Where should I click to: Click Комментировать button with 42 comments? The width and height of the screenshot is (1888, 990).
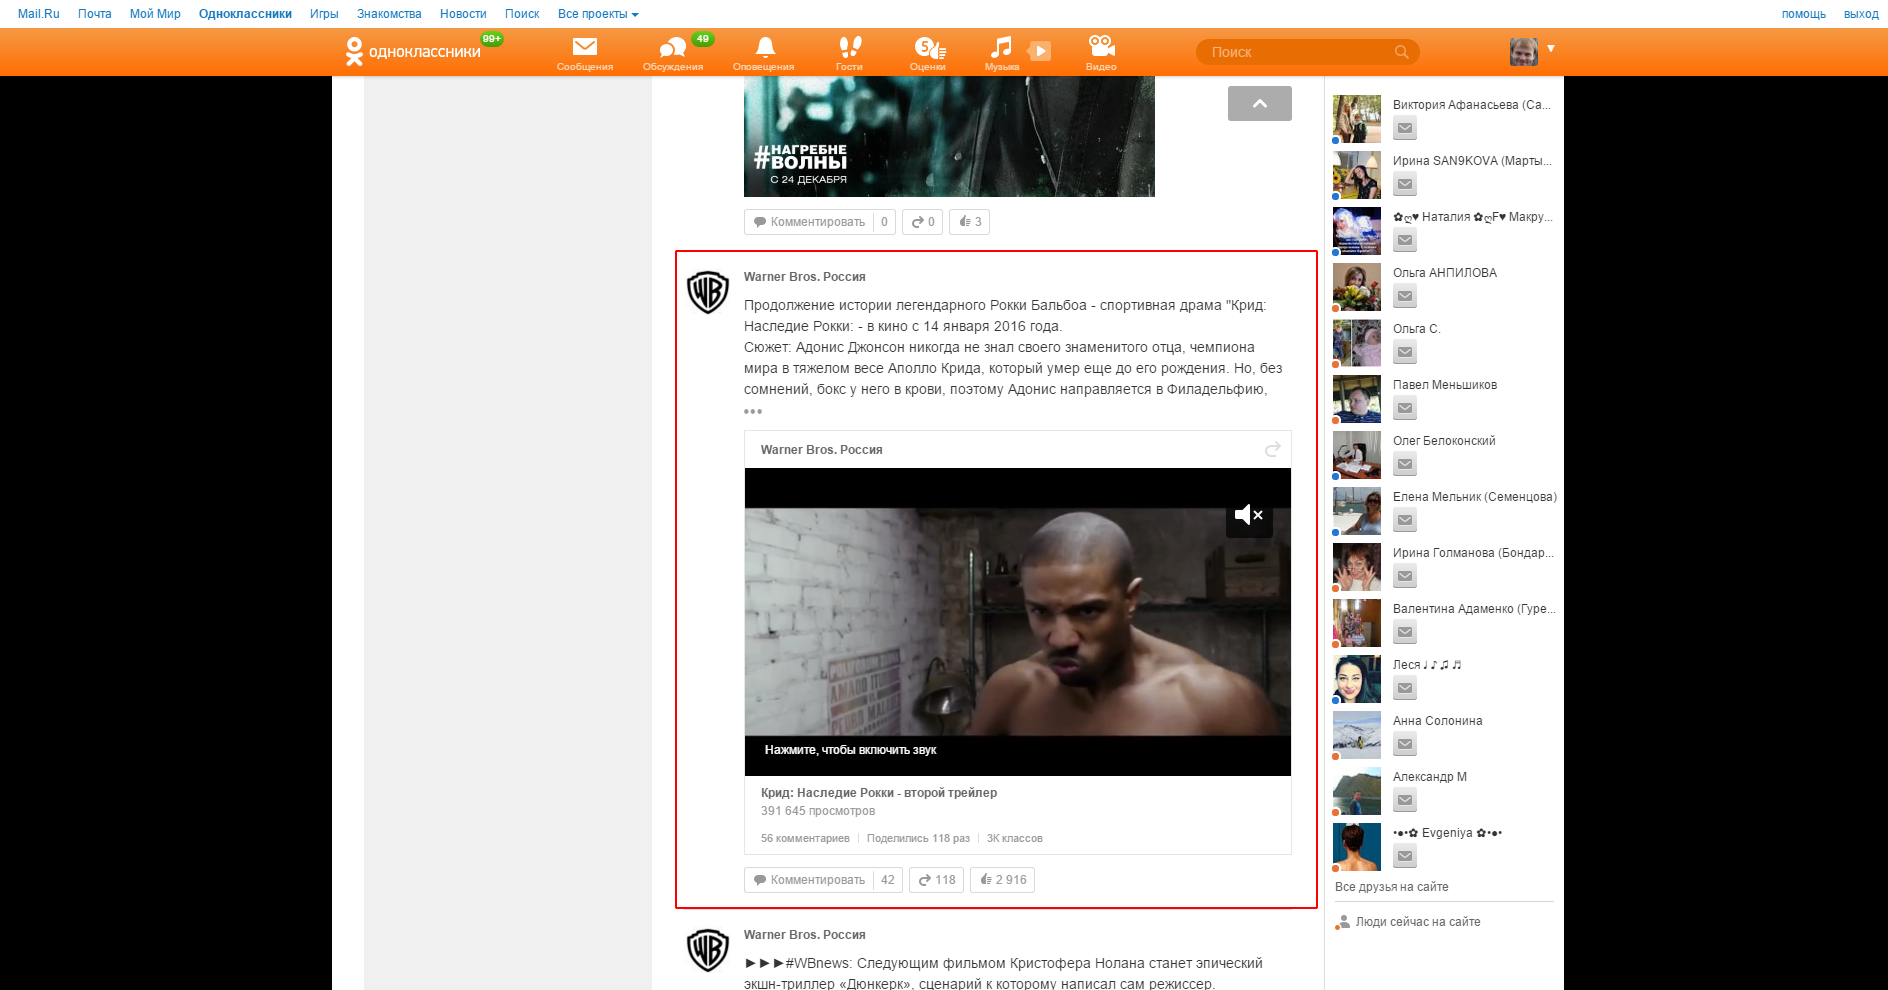tap(823, 880)
